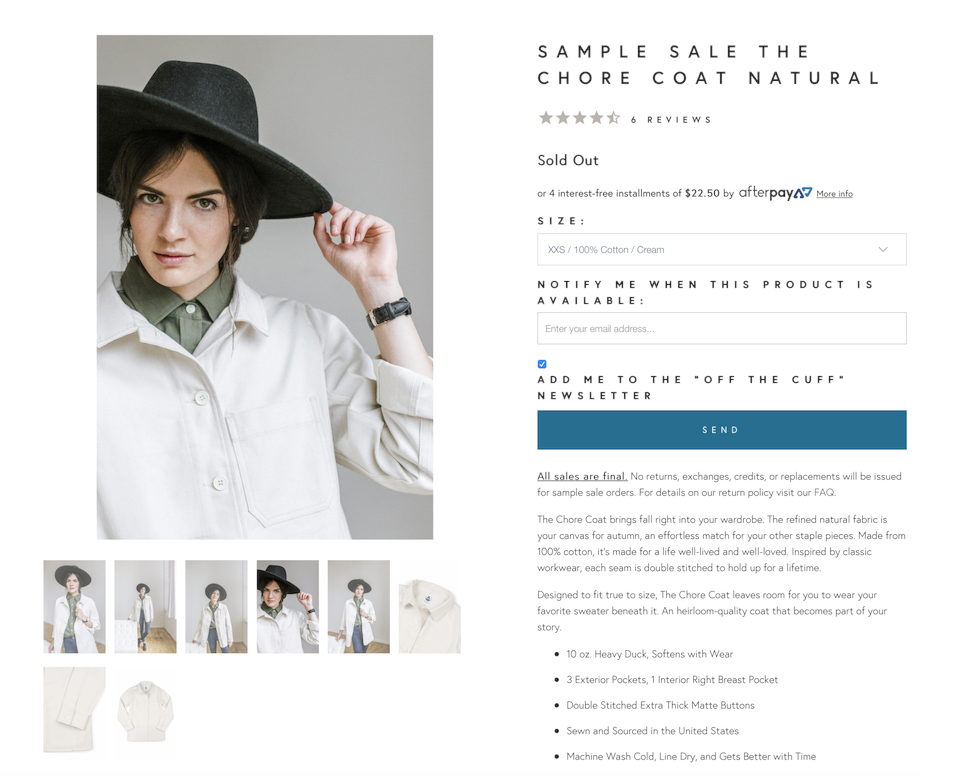Select the third thumbnail with hat tilted down
Image resolution: width=960 pixels, height=776 pixels.
[x=216, y=606]
